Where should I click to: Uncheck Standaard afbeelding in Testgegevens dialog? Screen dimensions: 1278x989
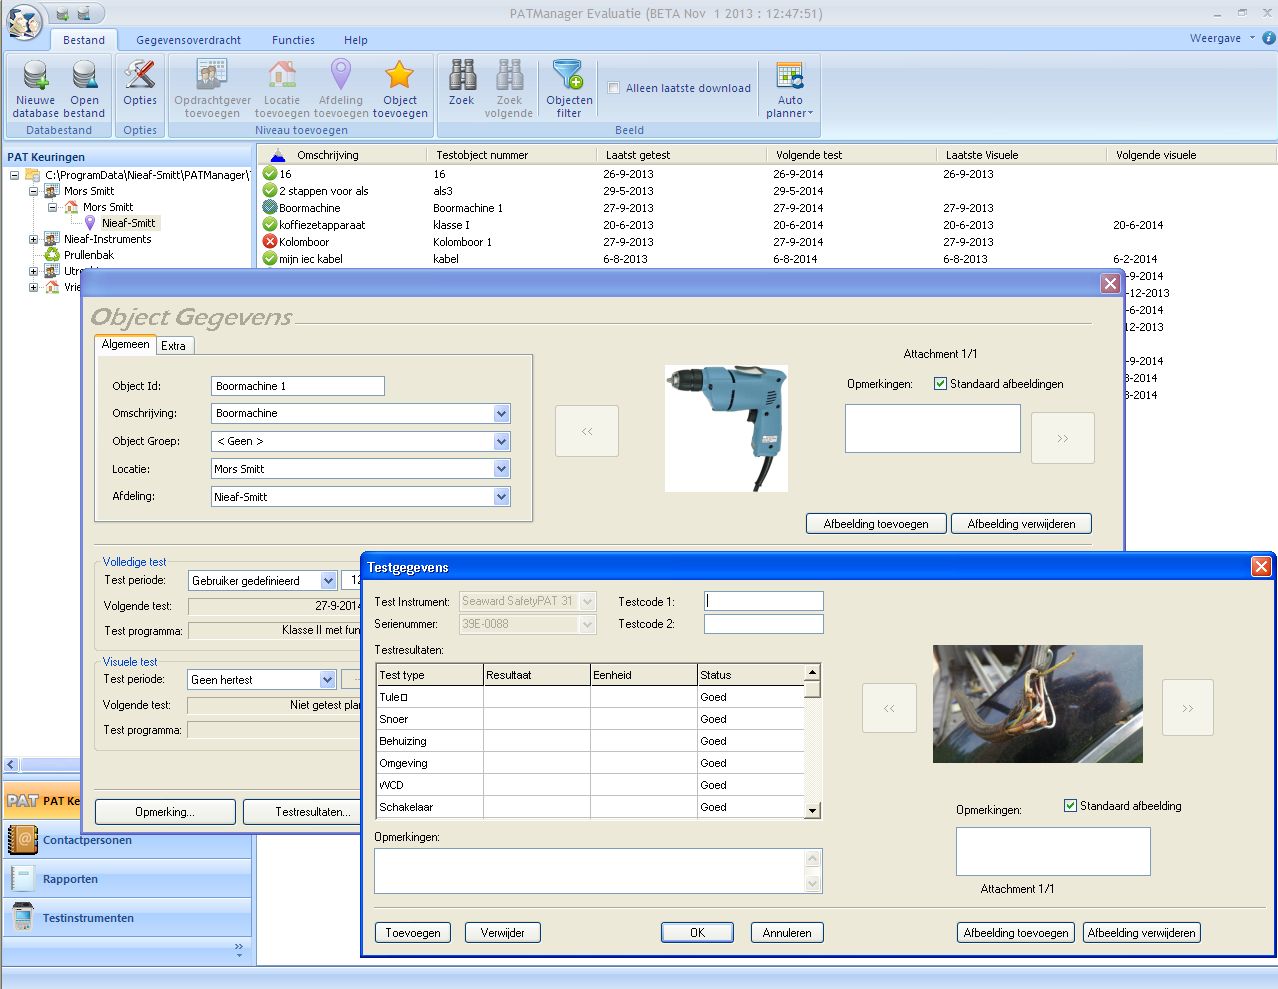[1070, 806]
